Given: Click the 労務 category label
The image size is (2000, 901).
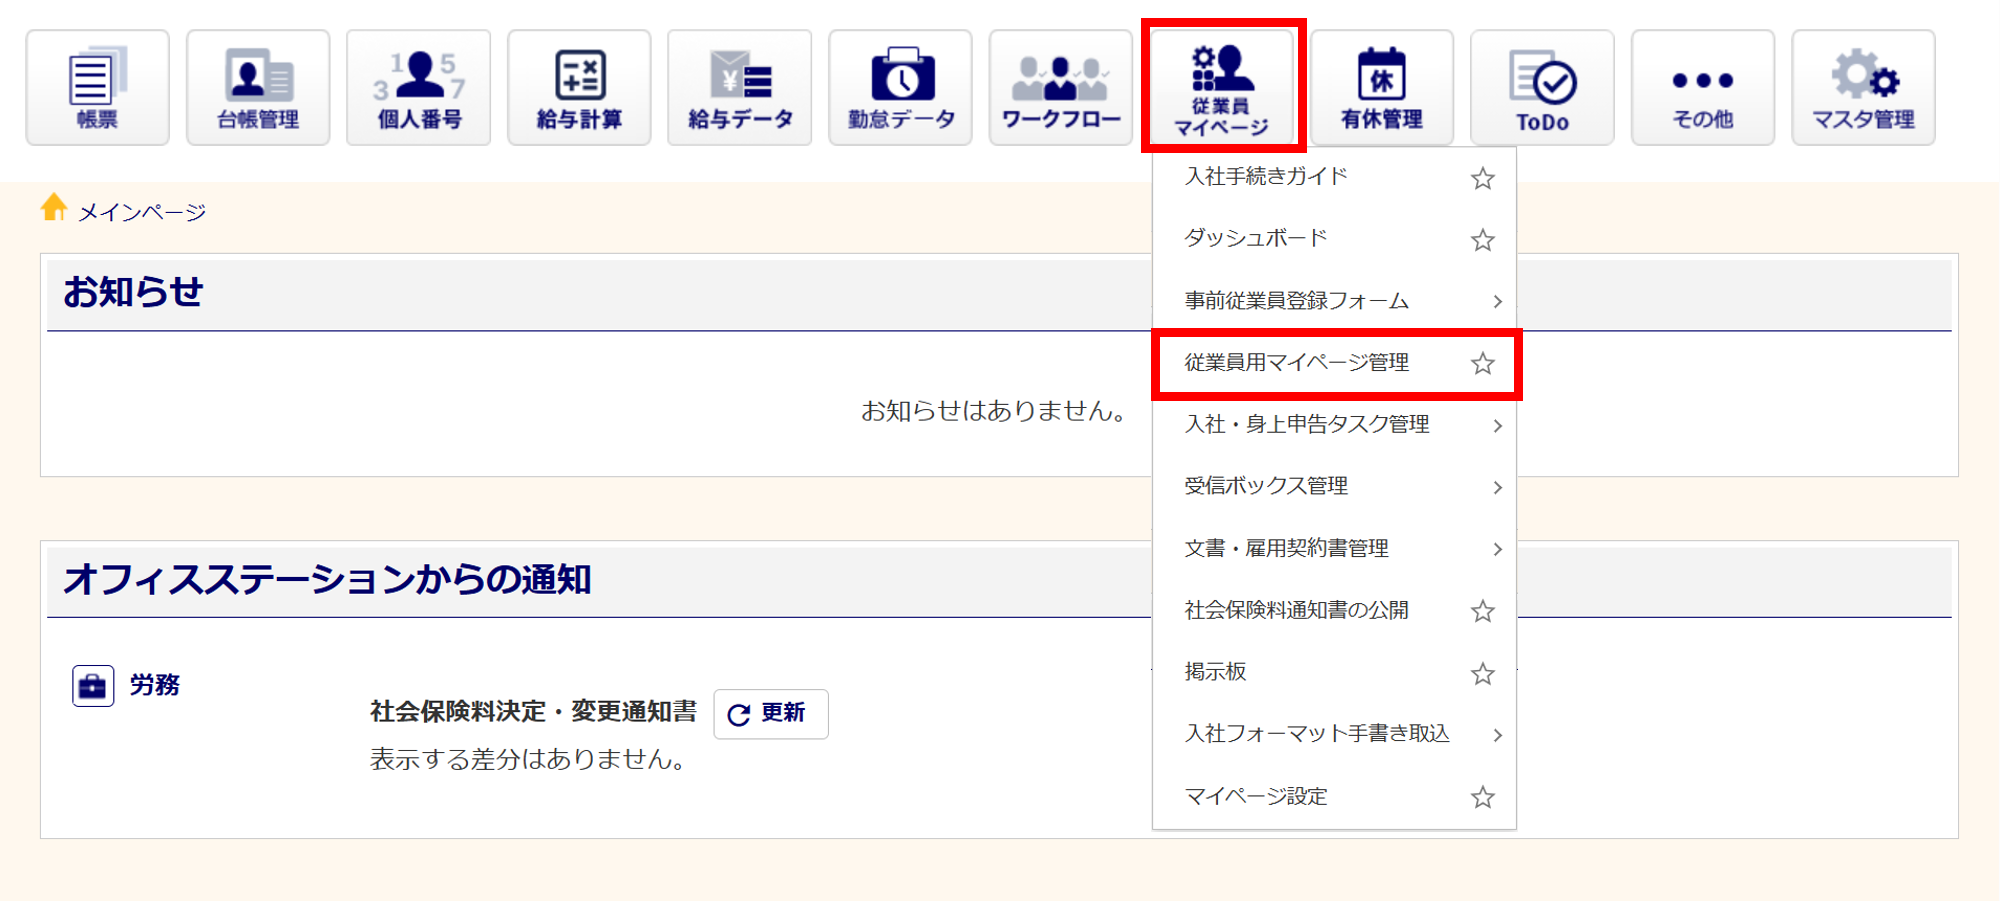Looking at the screenshot, I should coord(155,685).
